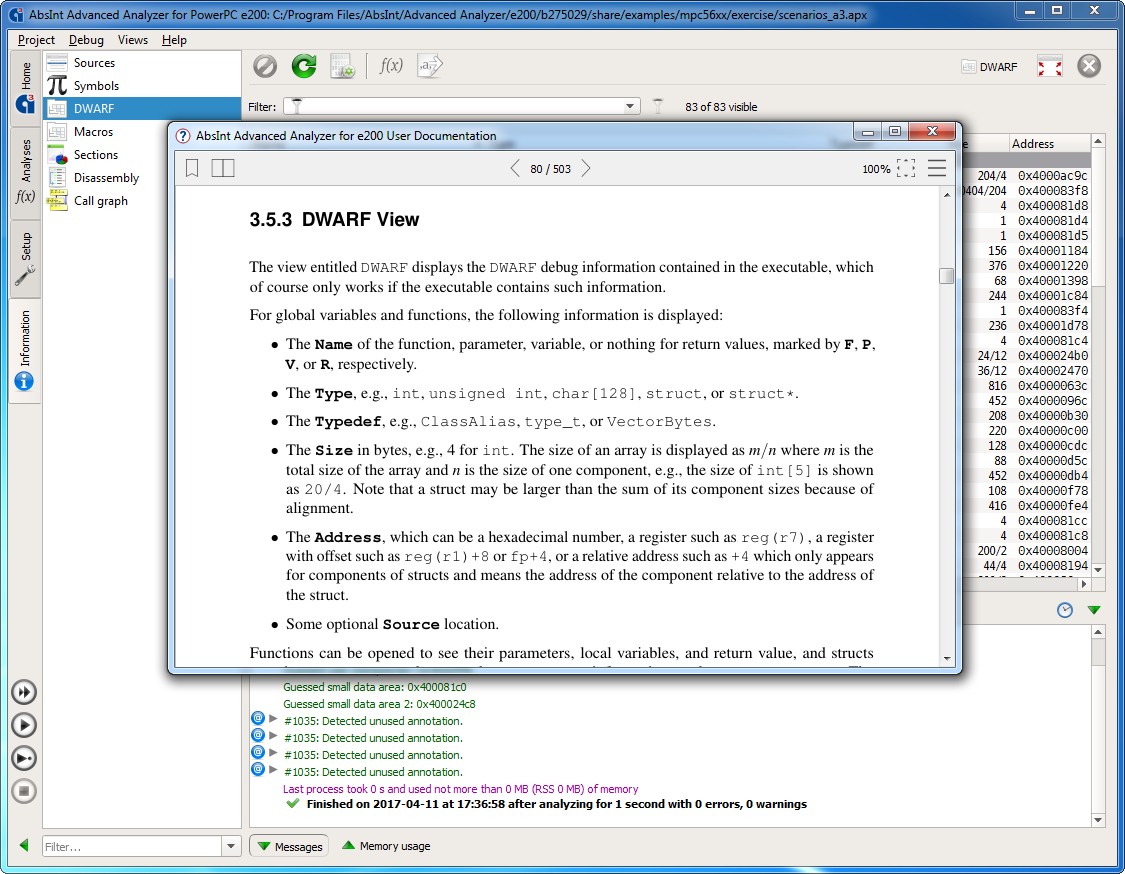The width and height of the screenshot is (1125, 874).
Task: Select Sections in the information list
Action: click(x=142, y=155)
